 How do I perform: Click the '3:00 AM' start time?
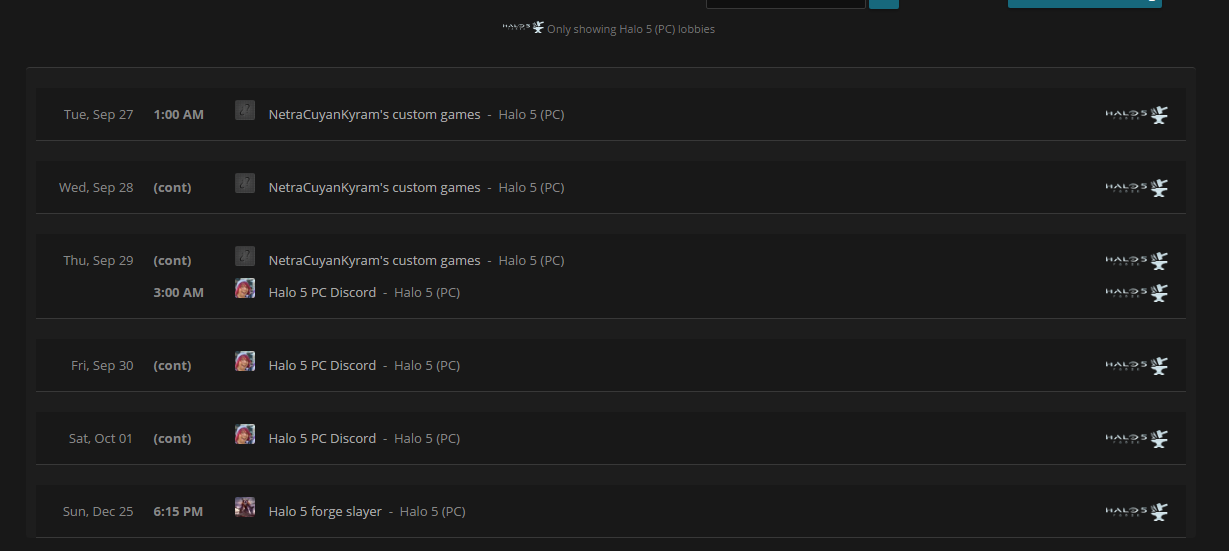point(178,293)
